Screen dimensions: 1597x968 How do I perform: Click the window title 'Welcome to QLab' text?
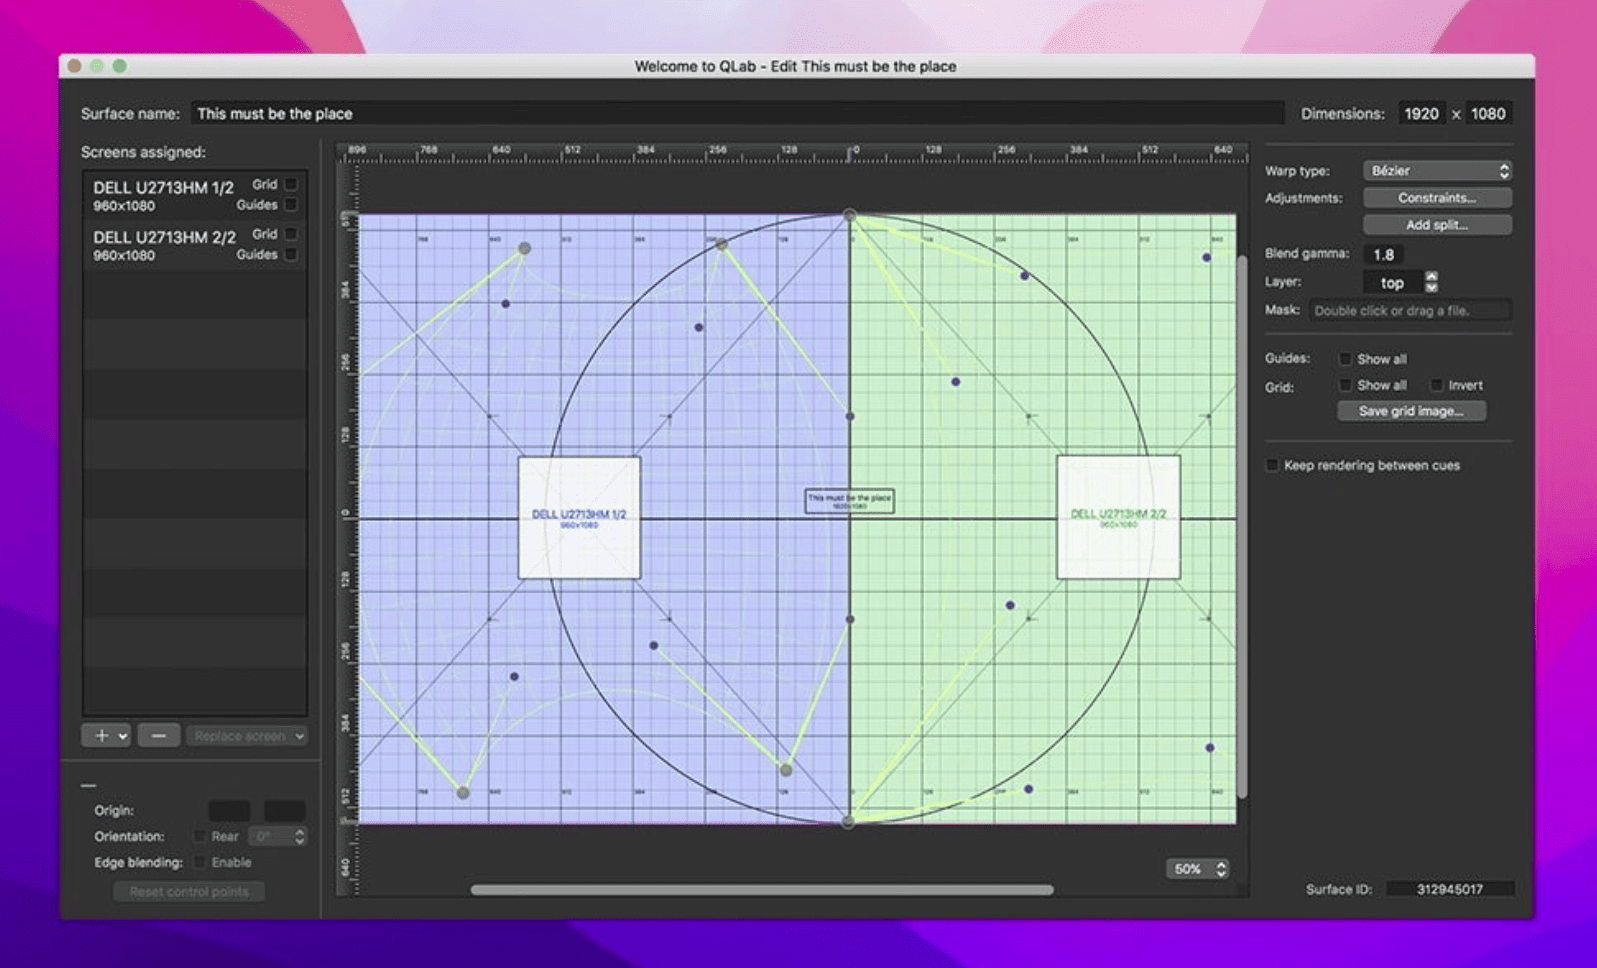[695, 66]
